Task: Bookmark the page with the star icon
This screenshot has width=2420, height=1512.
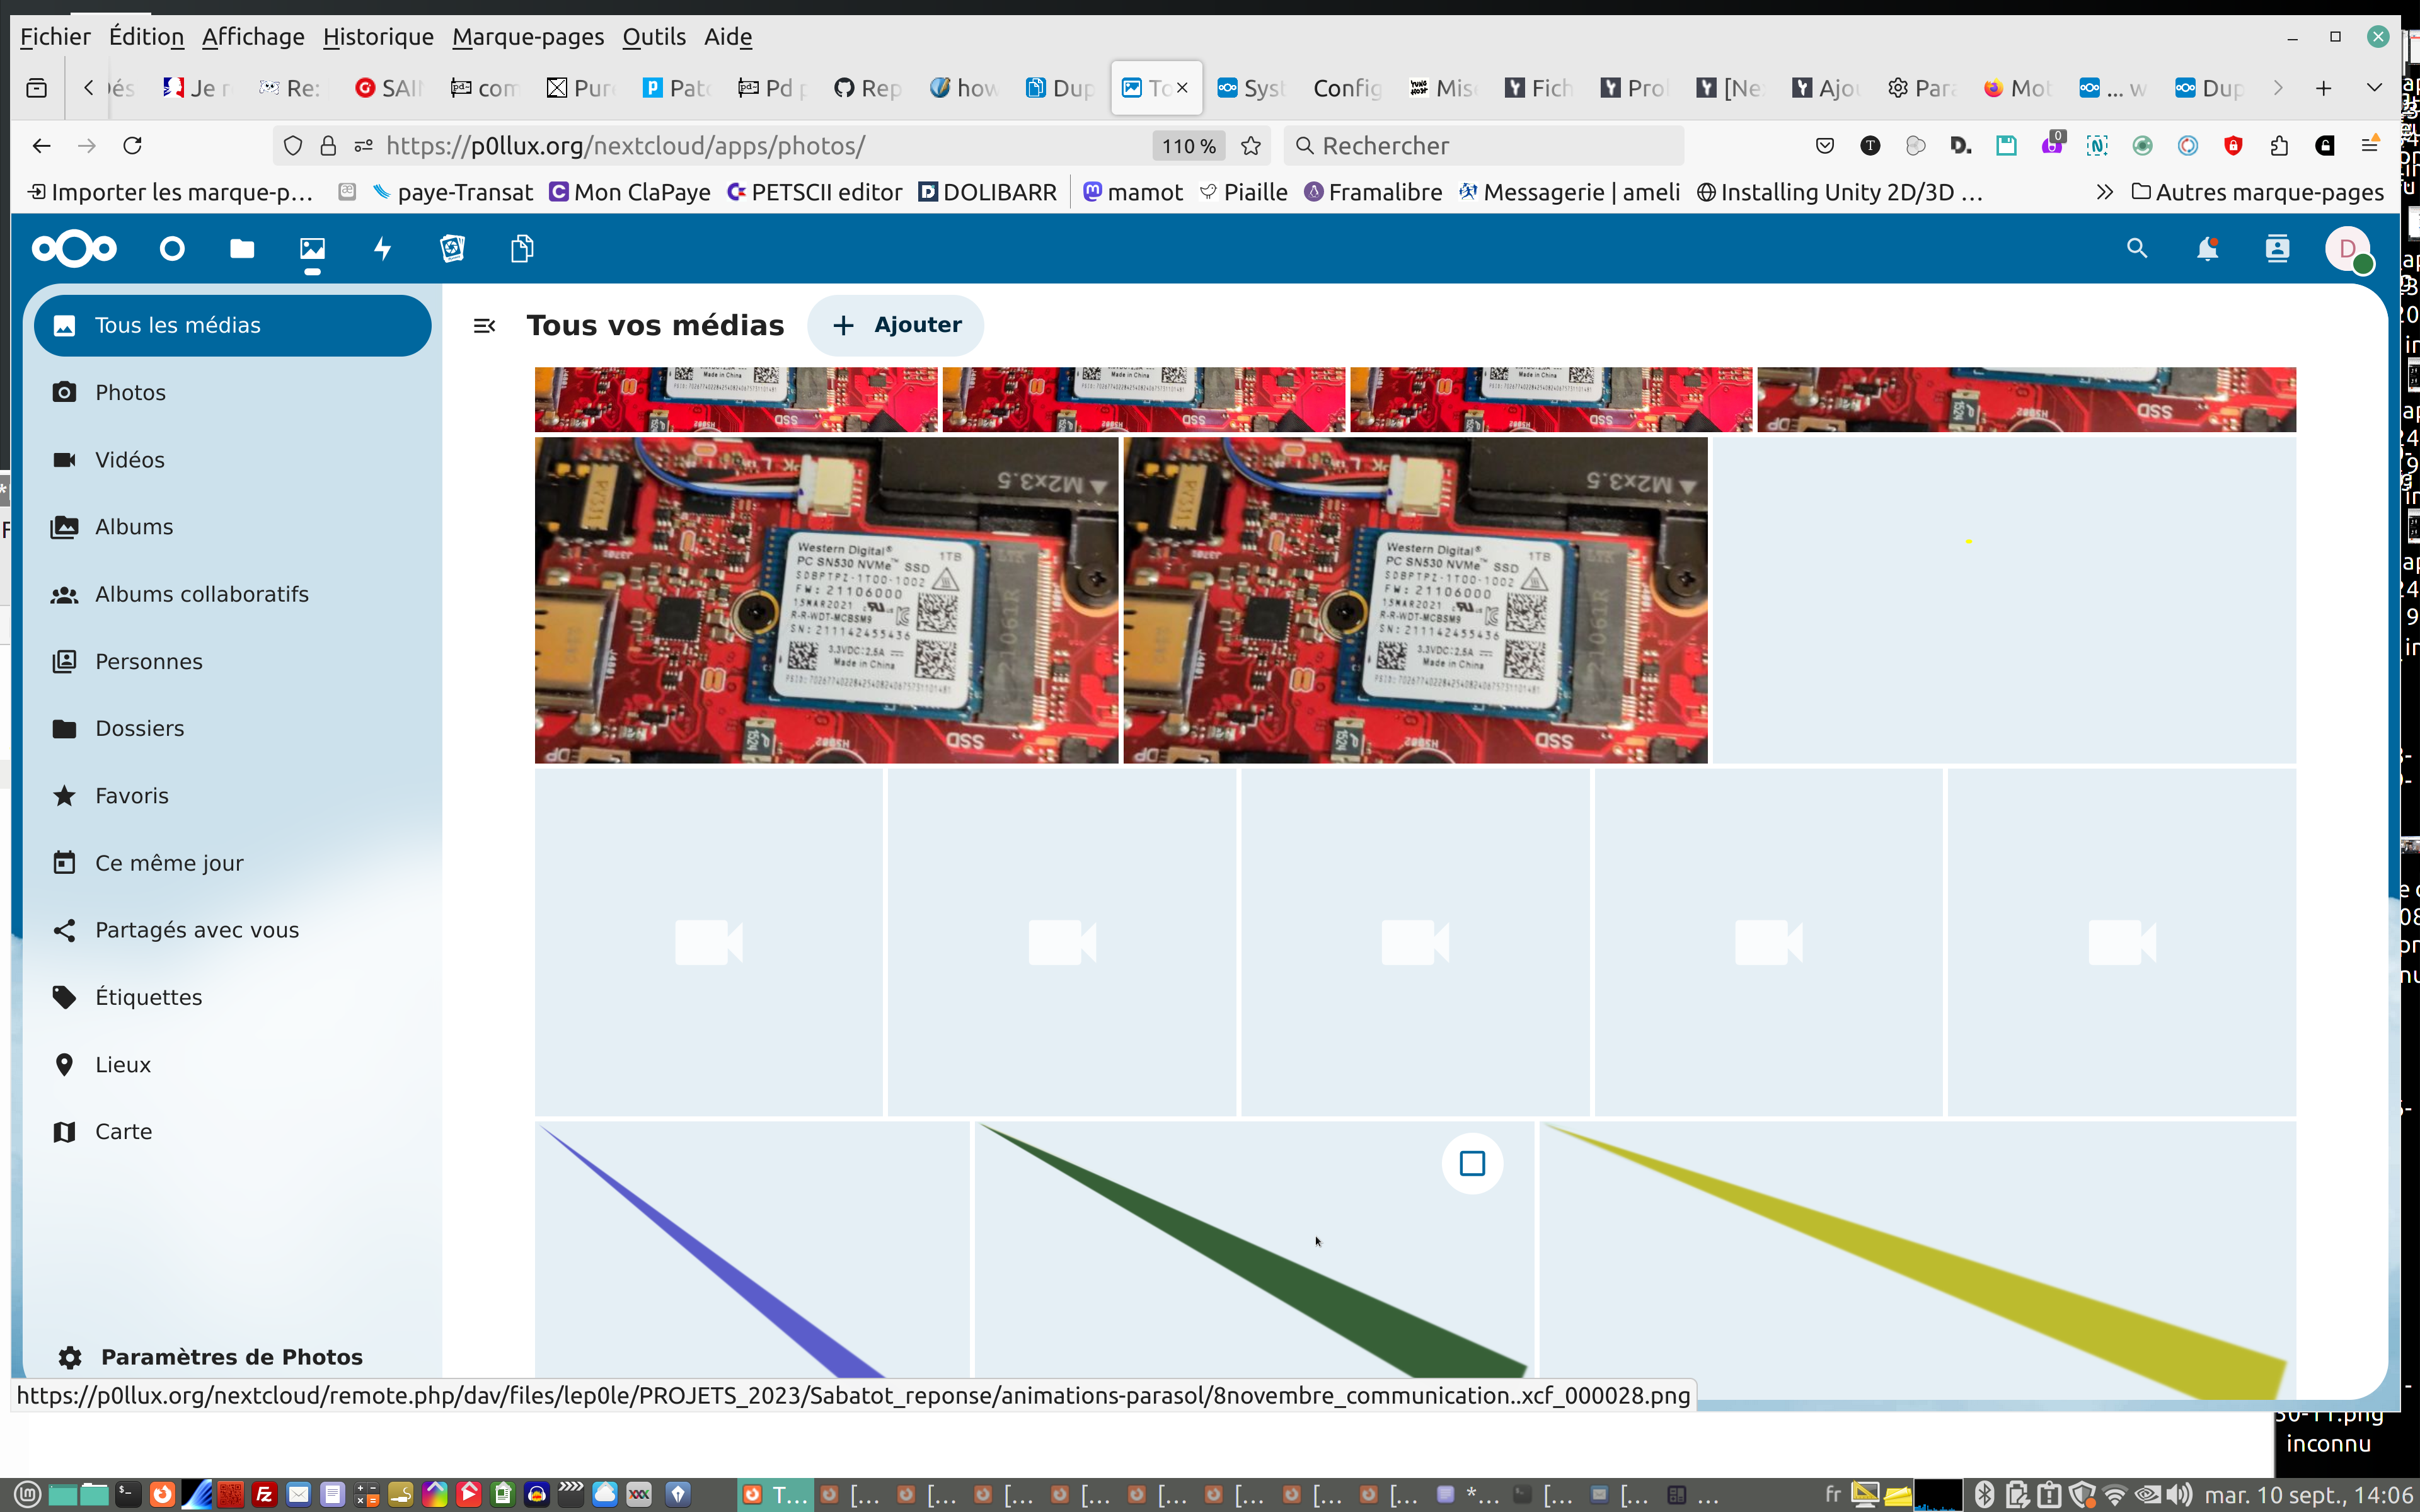Action: [1250, 146]
